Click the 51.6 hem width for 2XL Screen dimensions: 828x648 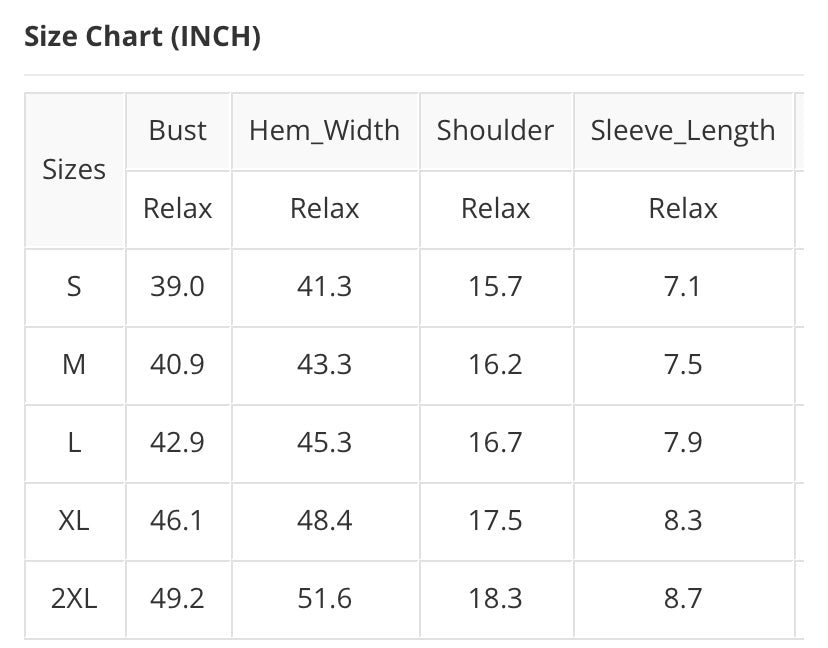click(x=324, y=599)
